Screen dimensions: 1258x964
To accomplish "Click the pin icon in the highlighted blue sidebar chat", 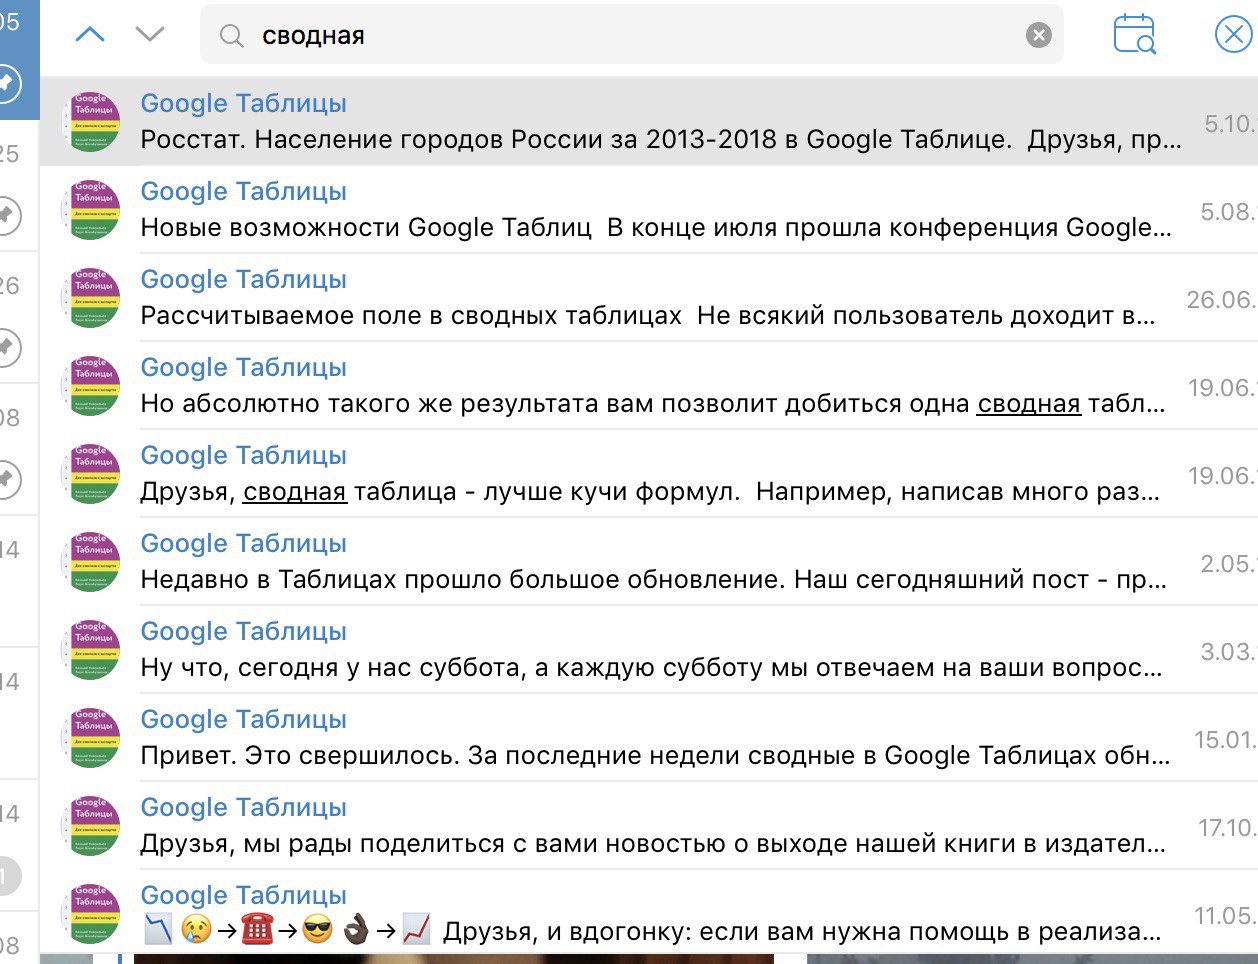I will tap(7, 82).
